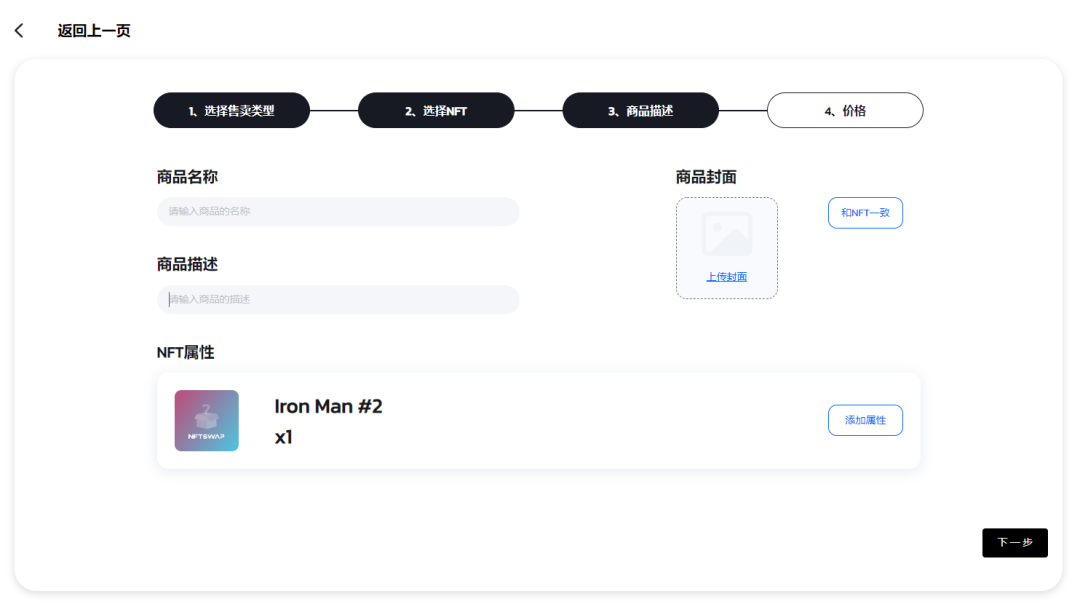Click the back arrow icon
Image resolution: width=1080 pixels, height=607 pixels.
pos(19,31)
